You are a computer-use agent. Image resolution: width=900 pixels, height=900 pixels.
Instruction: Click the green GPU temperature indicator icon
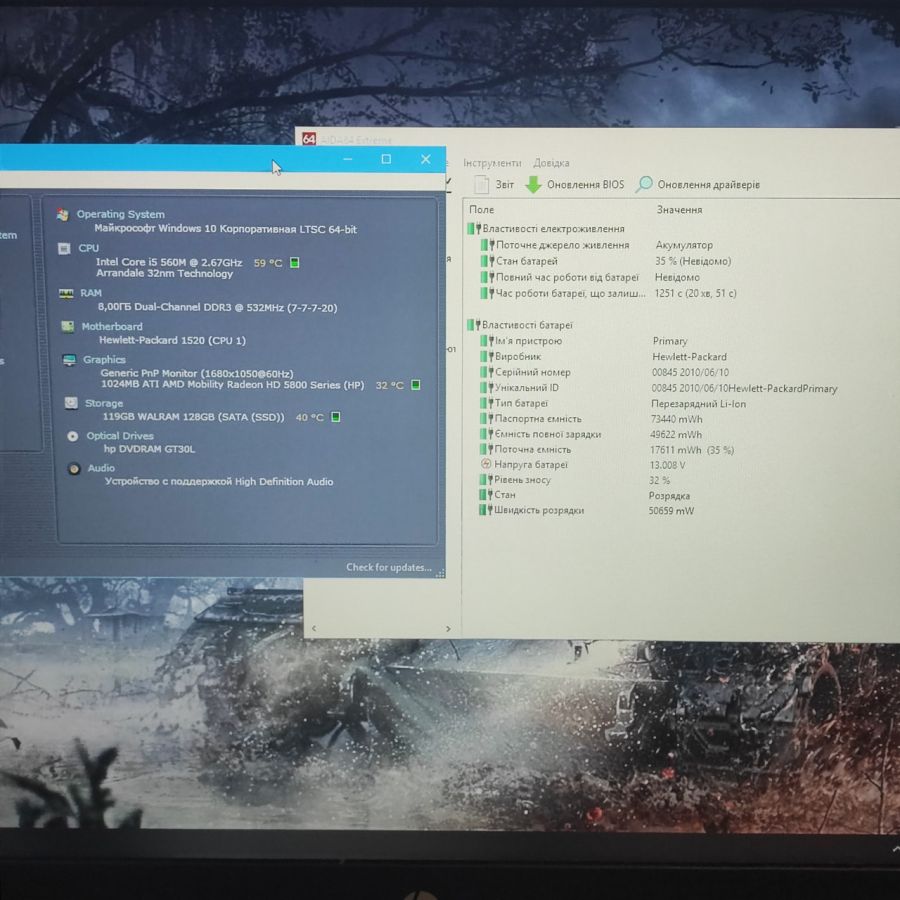click(x=416, y=385)
